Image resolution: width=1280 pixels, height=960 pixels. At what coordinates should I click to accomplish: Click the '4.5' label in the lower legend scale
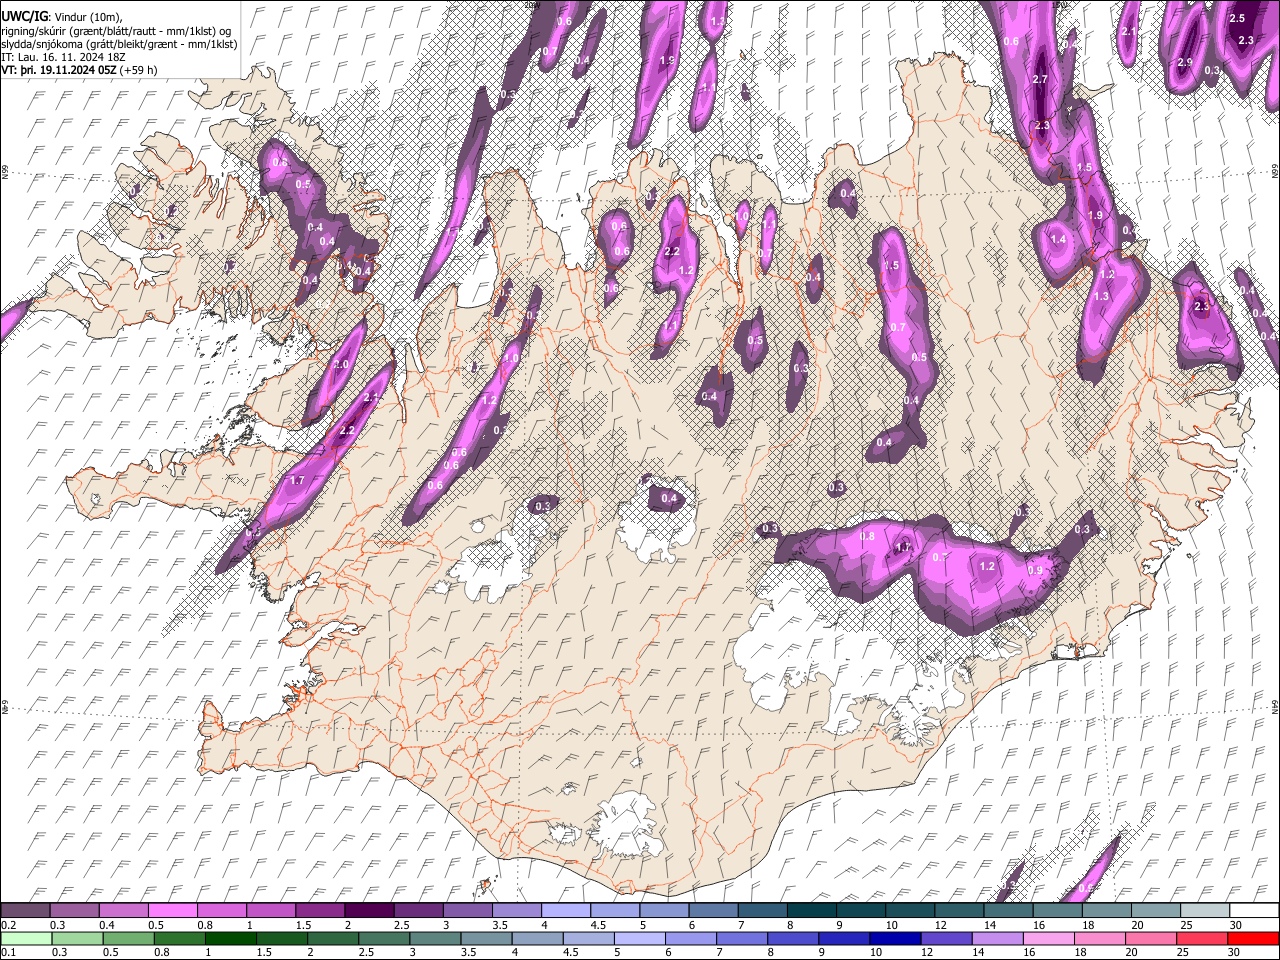[x=571, y=952]
